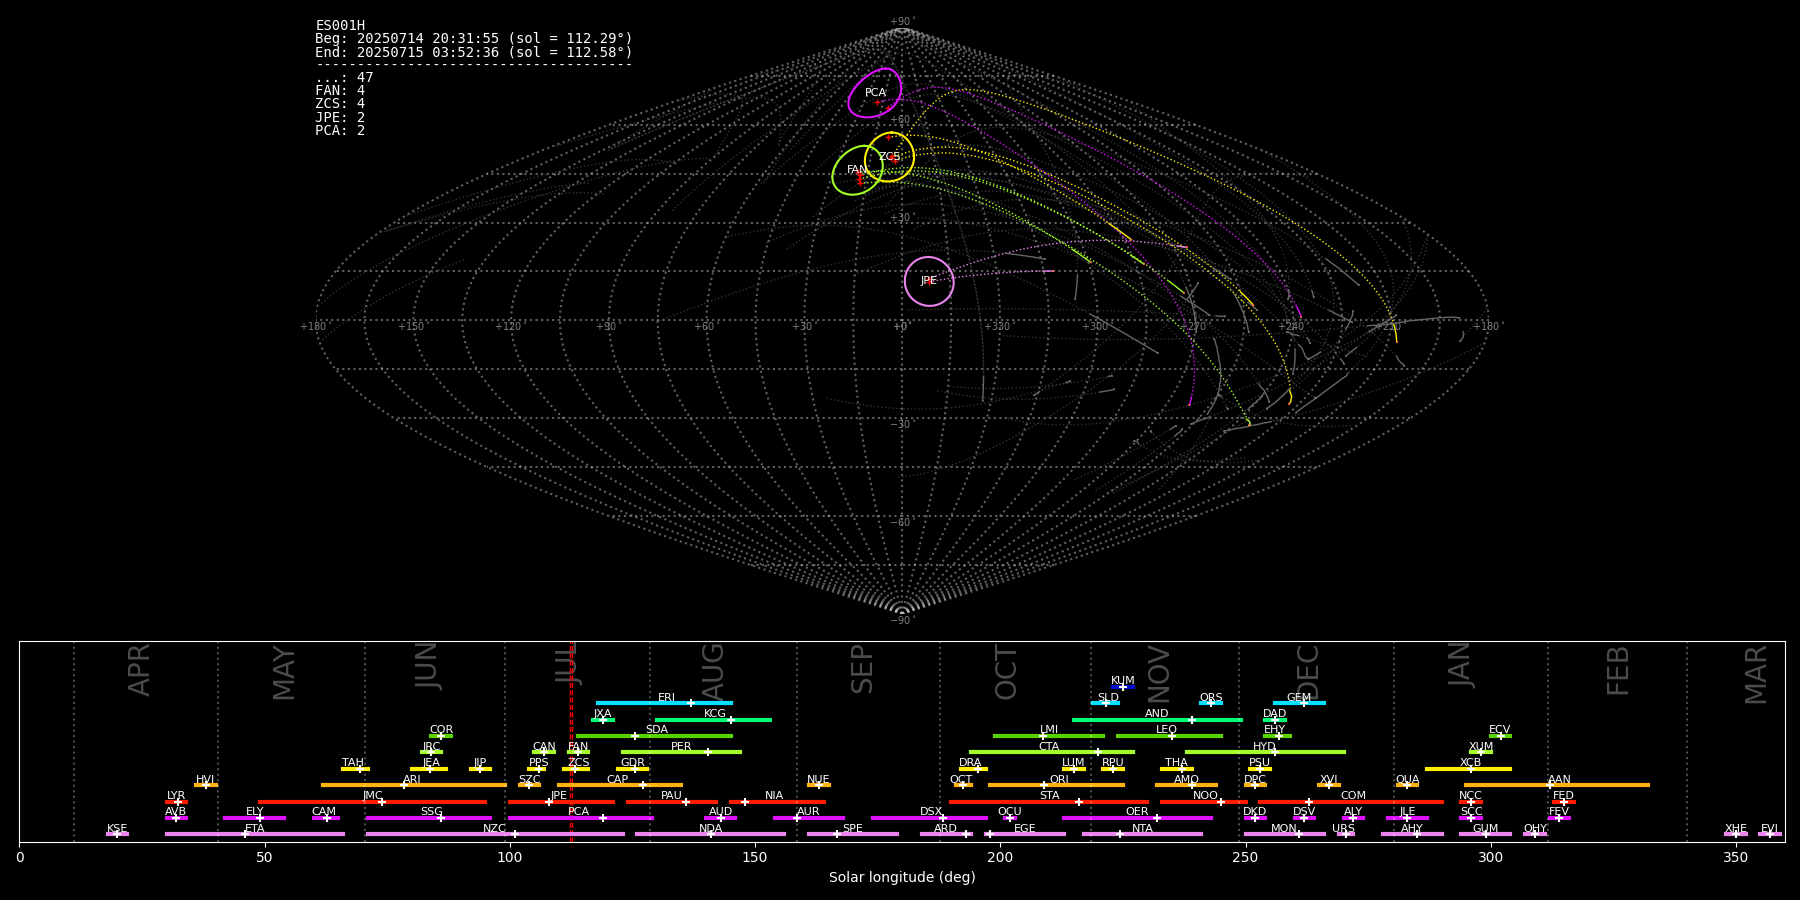Viewport: 1800px width, 900px height.
Task: Click the ERI cyan bar in the timeline
Action: [x=664, y=703]
